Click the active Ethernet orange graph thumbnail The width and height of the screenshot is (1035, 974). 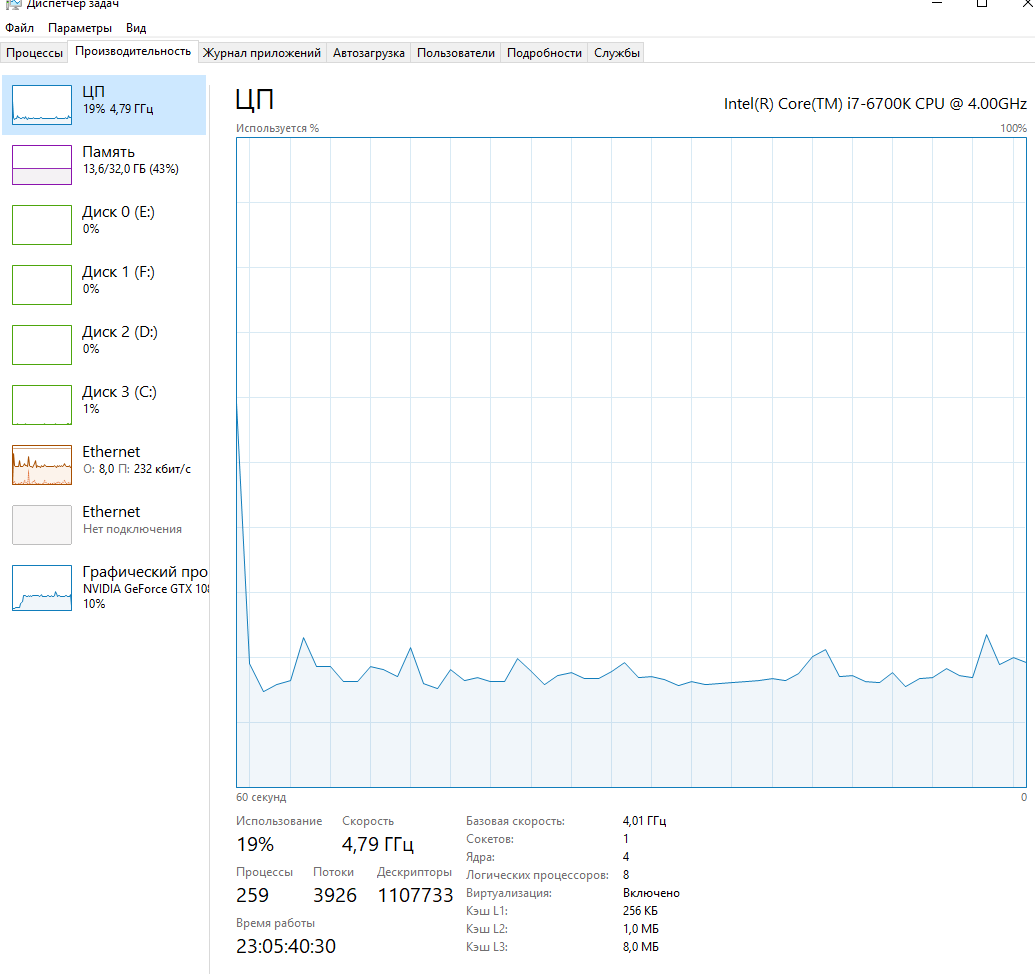[42, 465]
